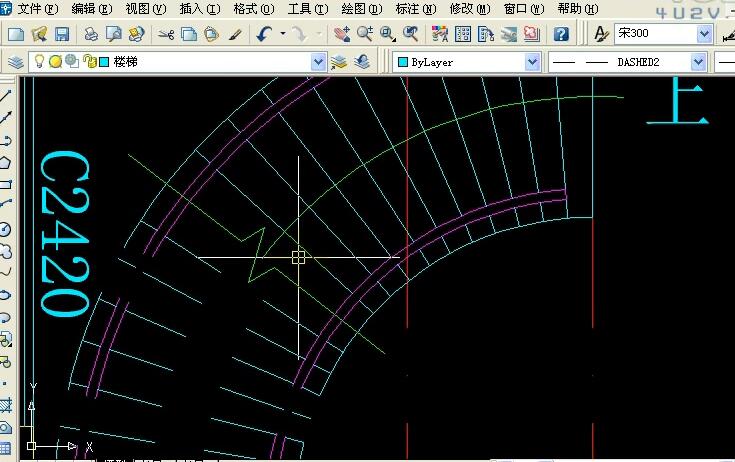Open the ByLayer color dropdown
The image size is (735, 462).
(532, 62)
